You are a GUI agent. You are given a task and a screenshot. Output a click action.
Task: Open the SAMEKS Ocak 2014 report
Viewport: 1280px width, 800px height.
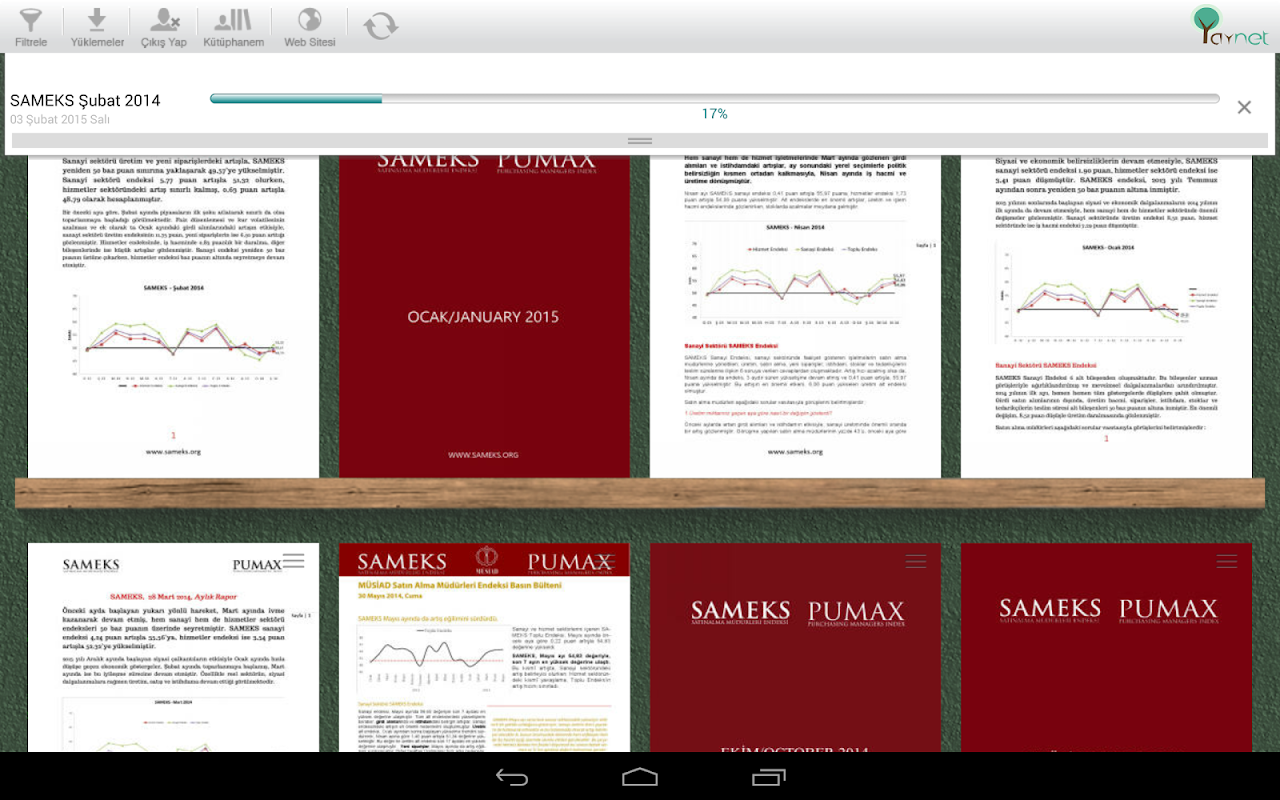(1106, 316)
